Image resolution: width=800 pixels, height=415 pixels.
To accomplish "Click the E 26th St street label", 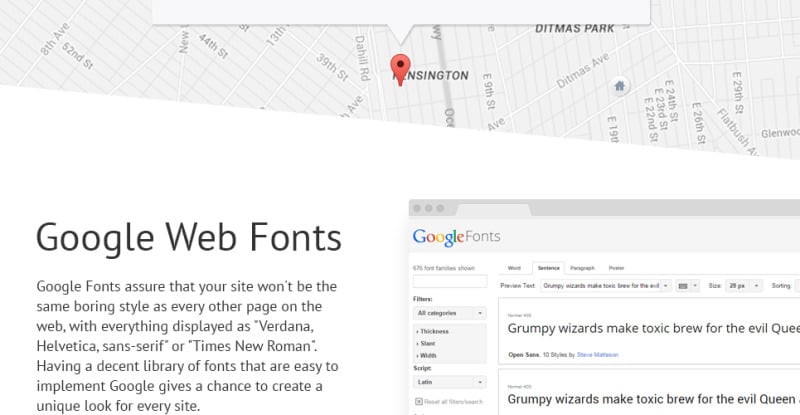I will point(697,123).
